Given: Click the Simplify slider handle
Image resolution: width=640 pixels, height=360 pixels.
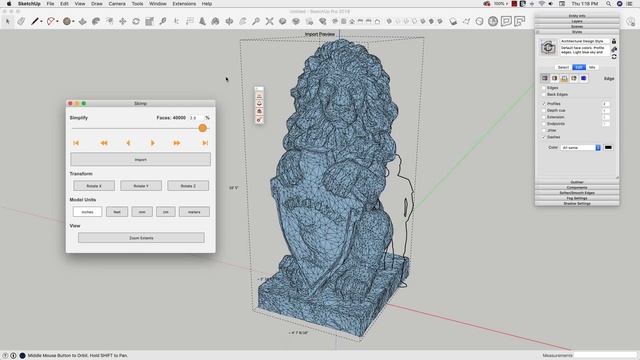Looking at the screenshot, I should click(202, 128).
